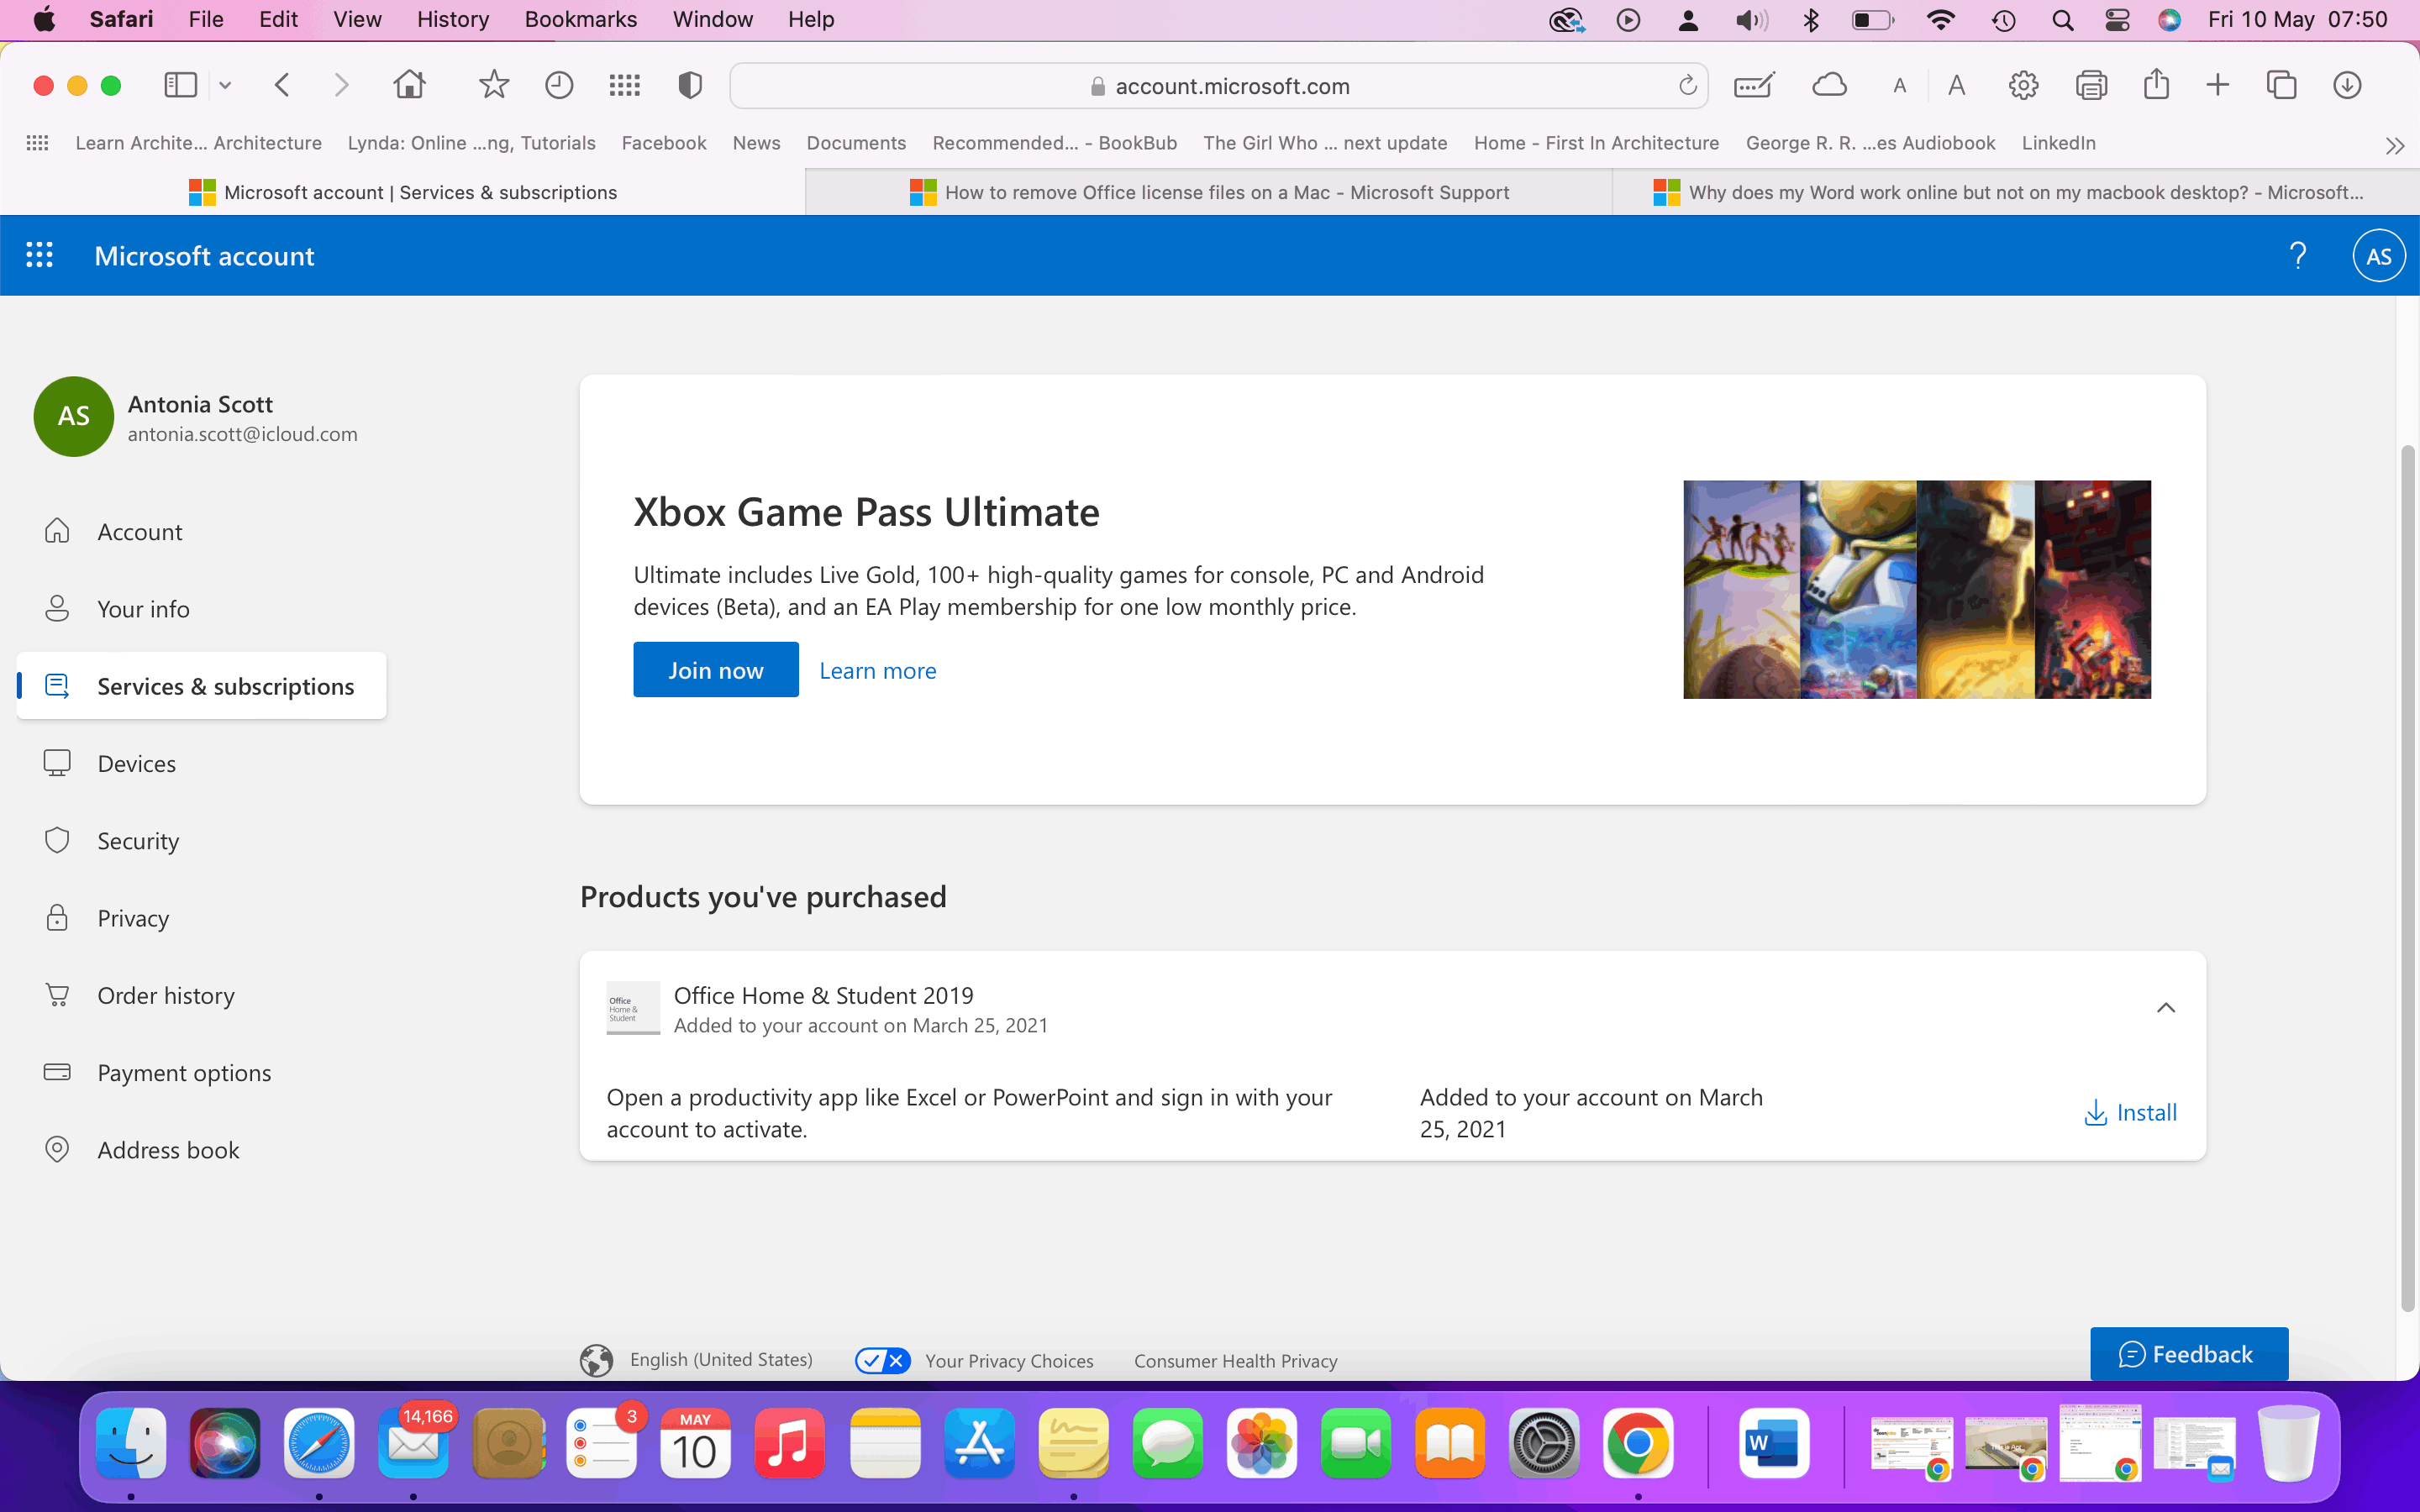
Task: Open Safari downloads icon
Action: pos(2346,86)
